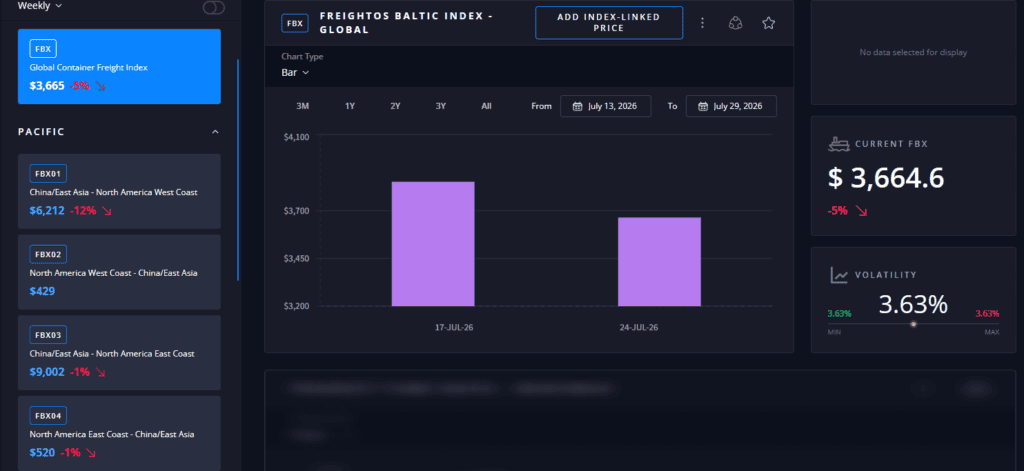Screen dimensions: 1024x471
Task: Open the To date field July 29, 2026
Action: (x=731, y=106)
